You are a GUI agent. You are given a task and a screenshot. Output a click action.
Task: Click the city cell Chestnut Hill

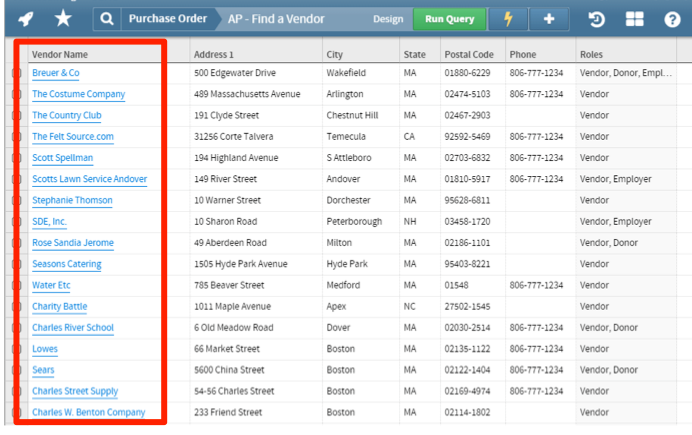tap(352, 115)
